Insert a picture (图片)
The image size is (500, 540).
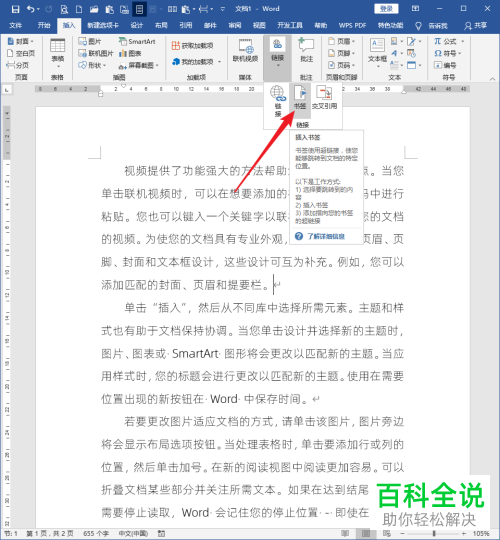(x=90, y=41)
